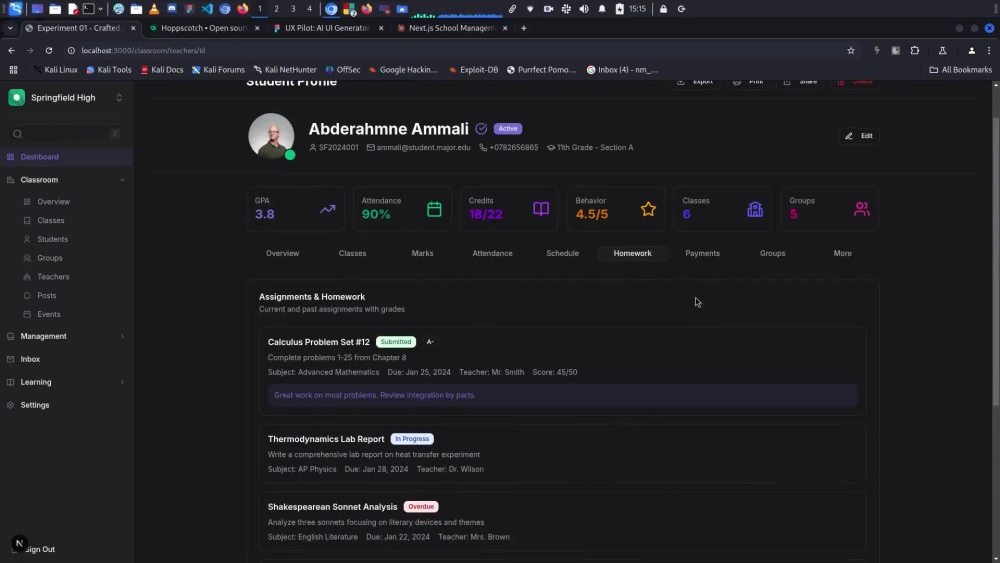Click the verified badge beside the student name
The image size is (1000, 563).
pos(482,129)
